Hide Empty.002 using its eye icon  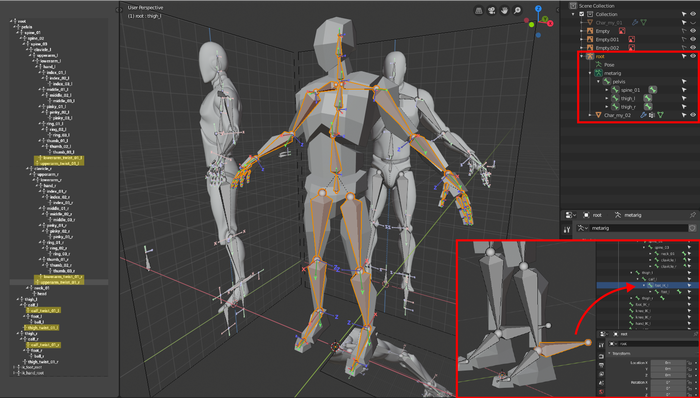(693, 48)
